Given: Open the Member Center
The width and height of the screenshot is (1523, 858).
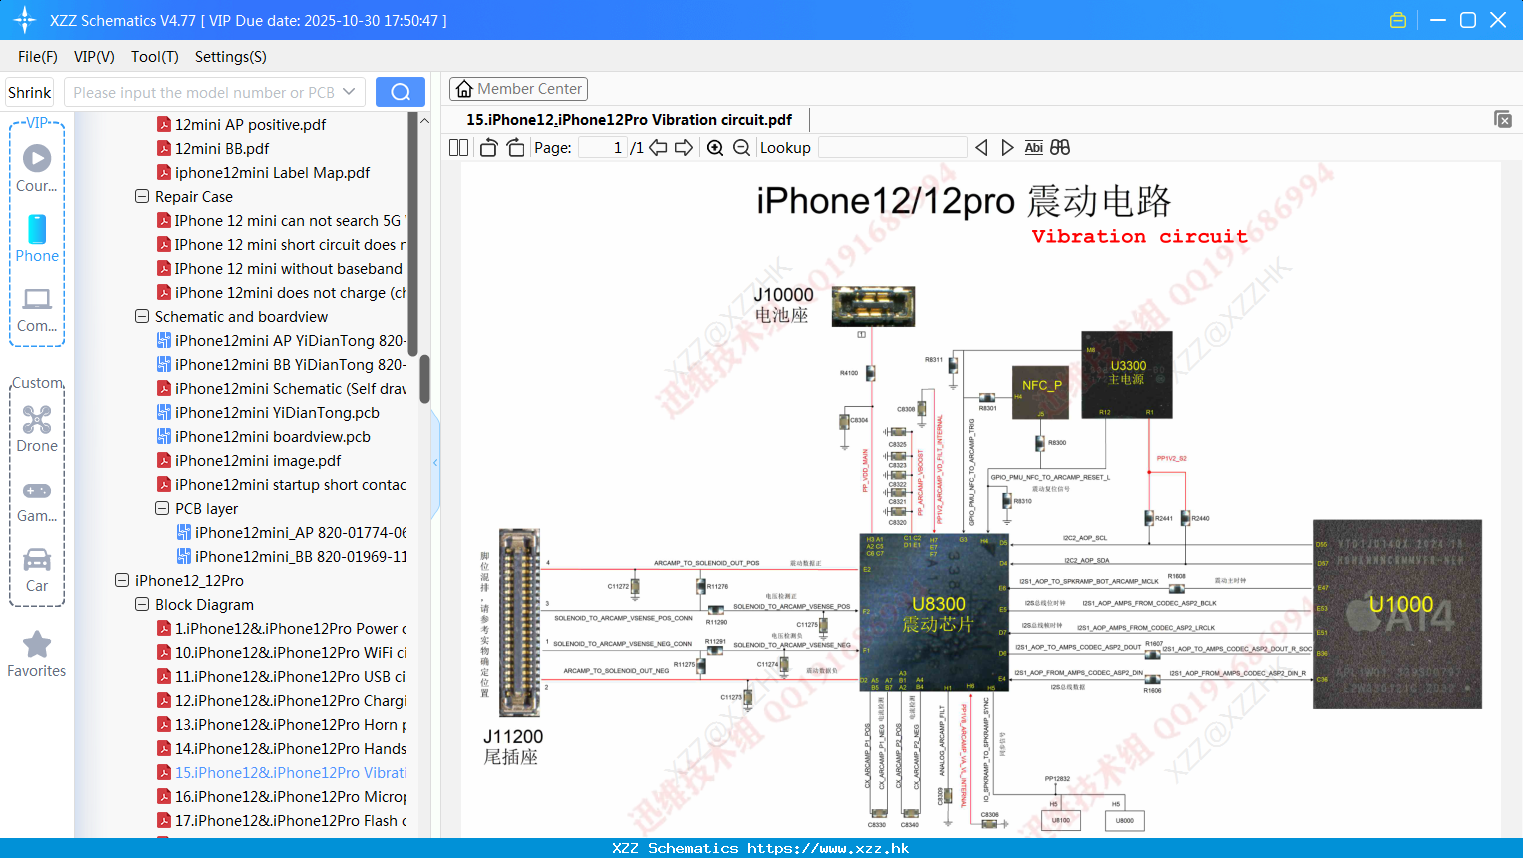Looking at the screenshot, I should coord(518,89).
